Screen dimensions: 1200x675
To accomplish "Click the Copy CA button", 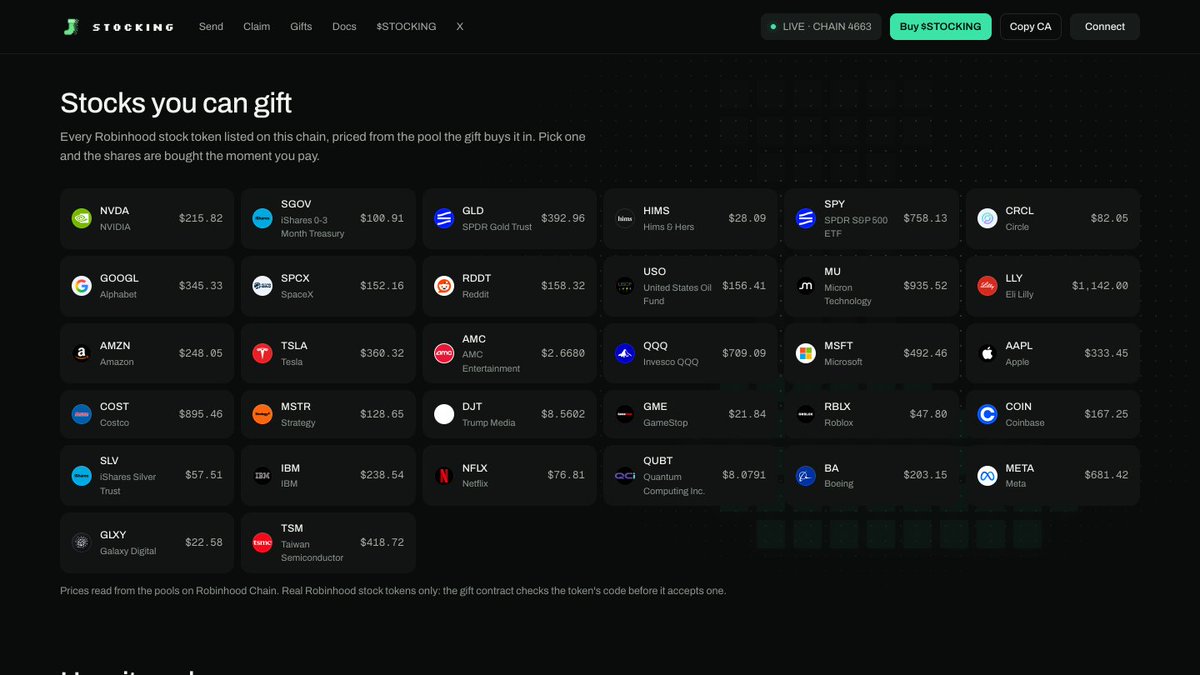I will coord(1030,27).
